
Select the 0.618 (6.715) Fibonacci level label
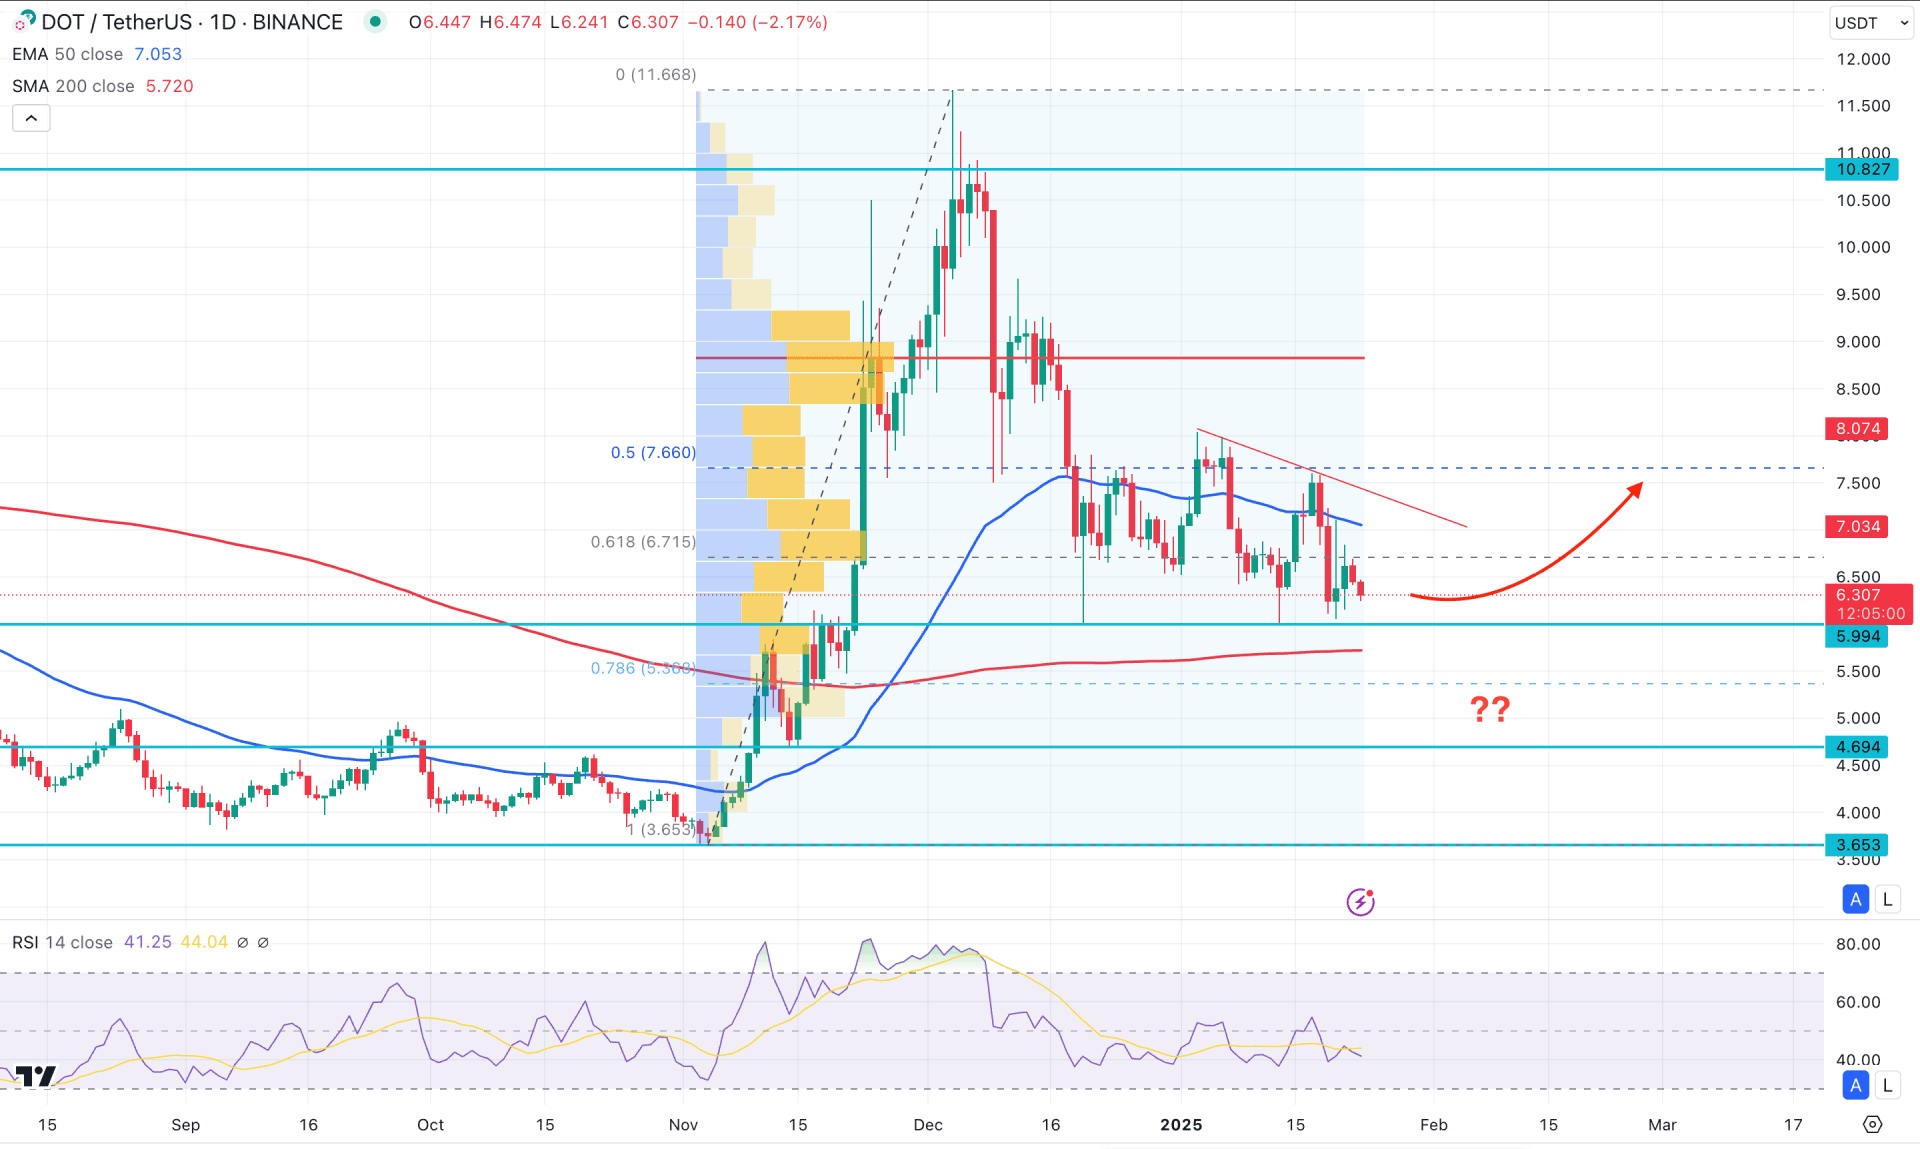point(643,542)
